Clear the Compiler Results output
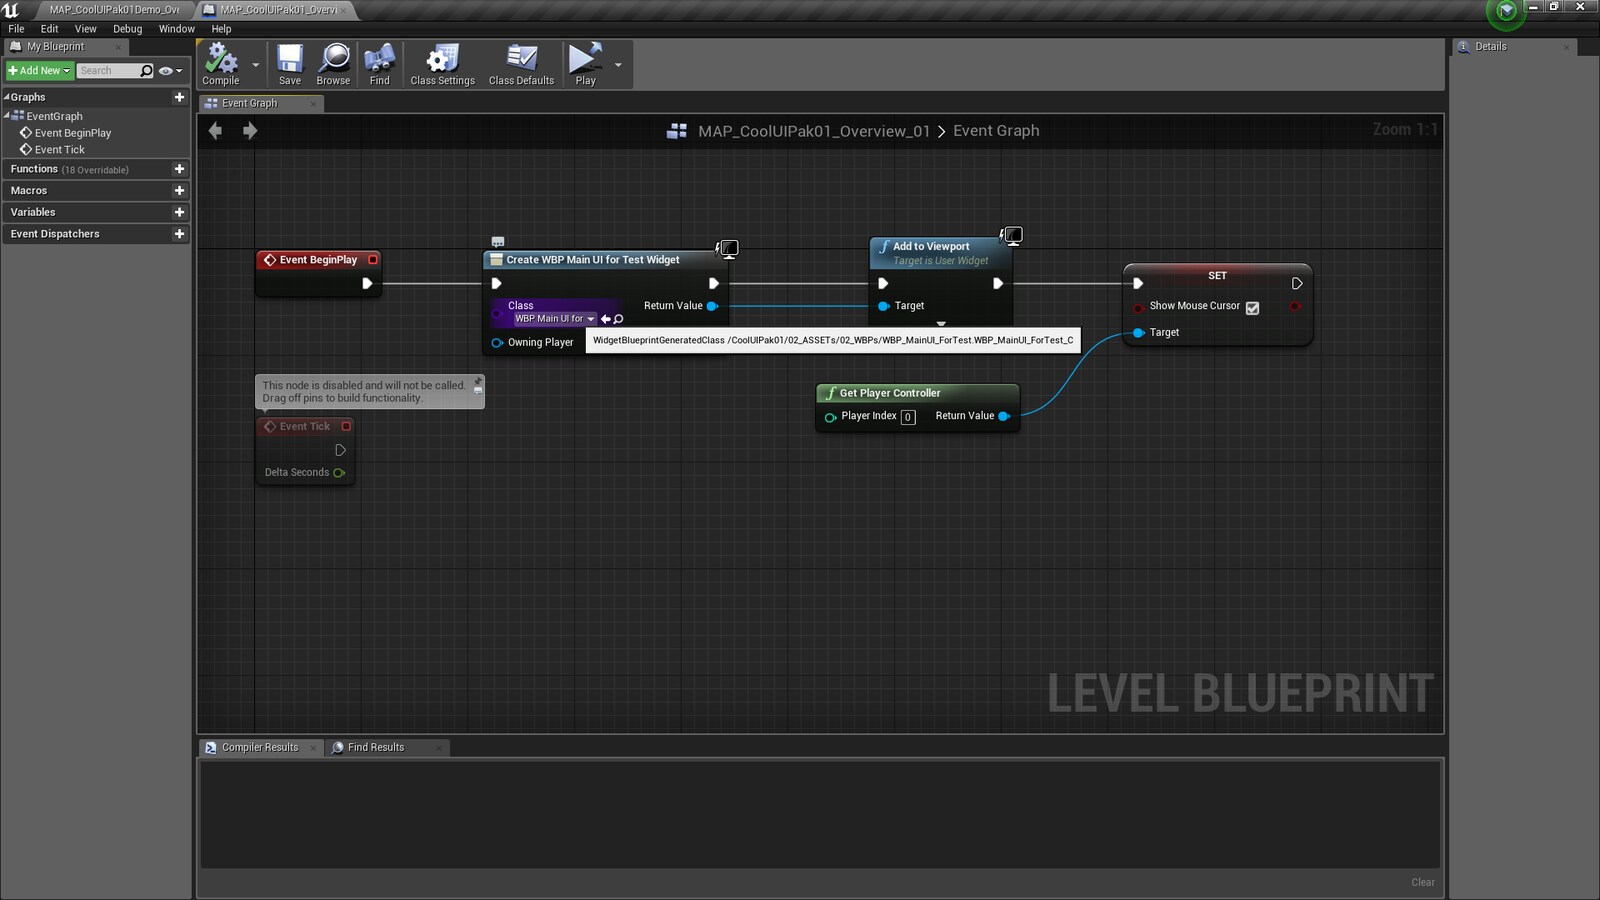Viewport: 1600px width, 900px height. pyautogui.click(x=1422, y=882)
